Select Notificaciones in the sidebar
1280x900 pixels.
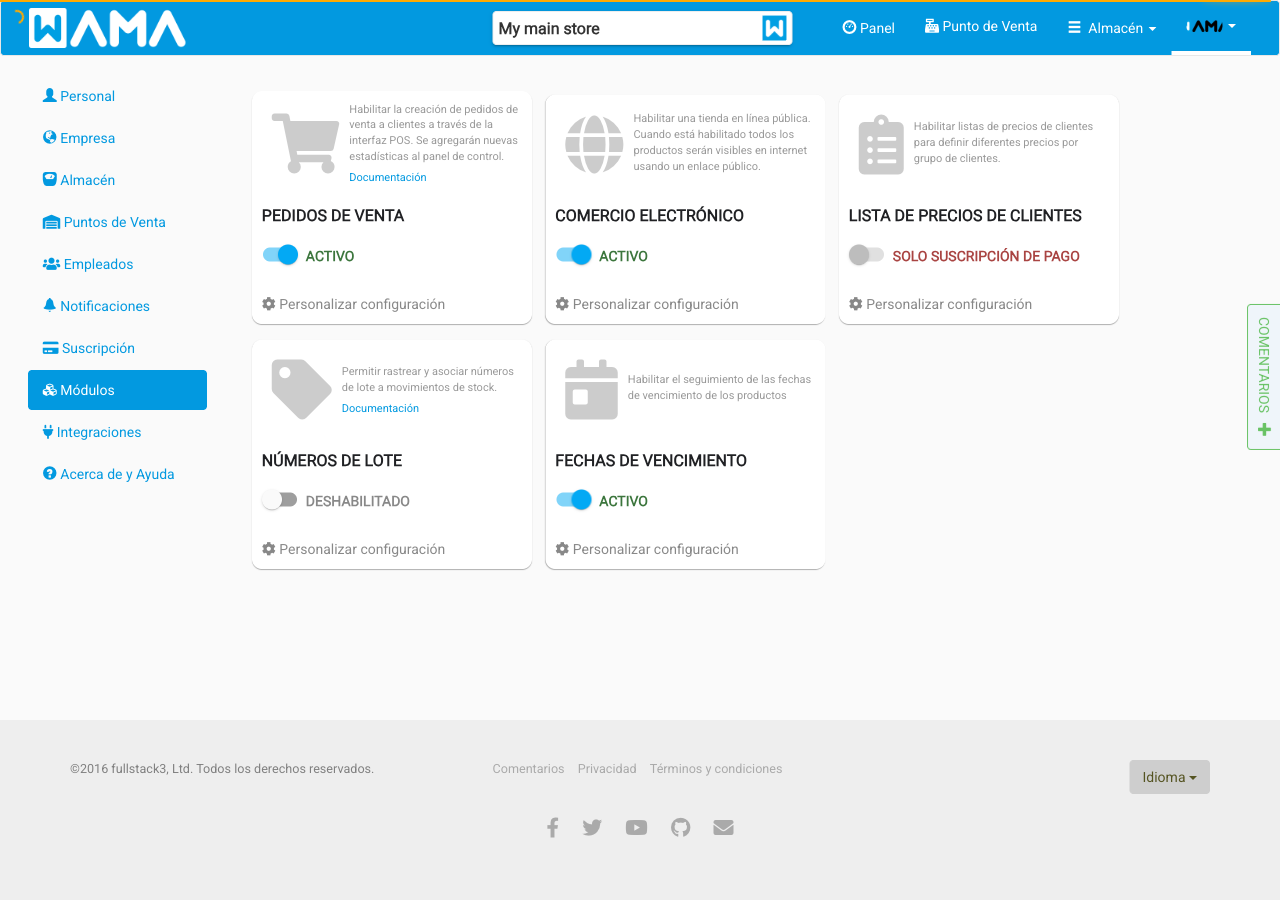117,306
